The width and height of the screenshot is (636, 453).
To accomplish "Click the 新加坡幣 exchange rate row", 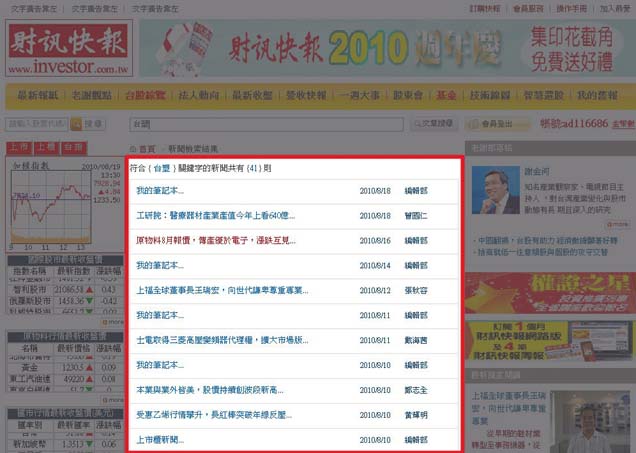I will (65, 444).
